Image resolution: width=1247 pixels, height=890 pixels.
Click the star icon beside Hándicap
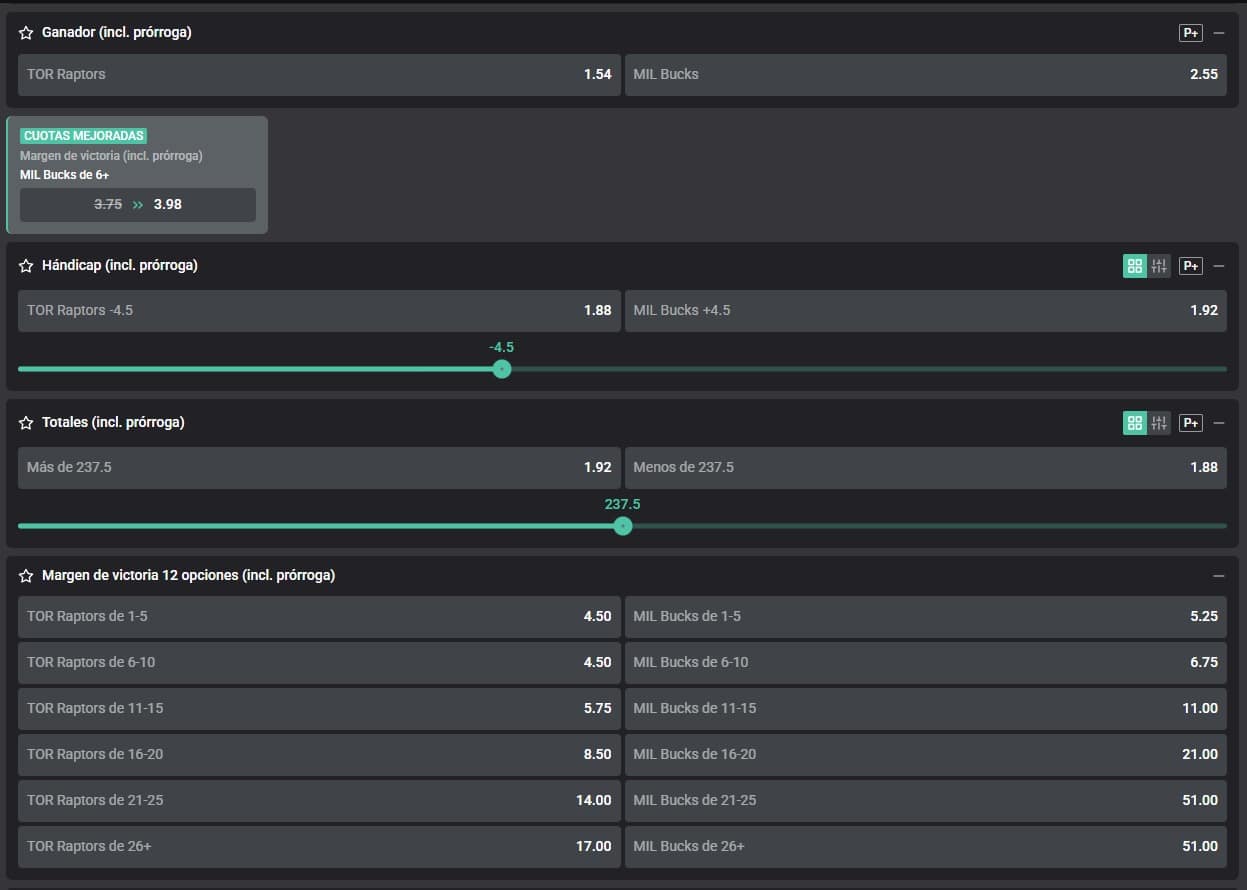click(x=26, y=266)
